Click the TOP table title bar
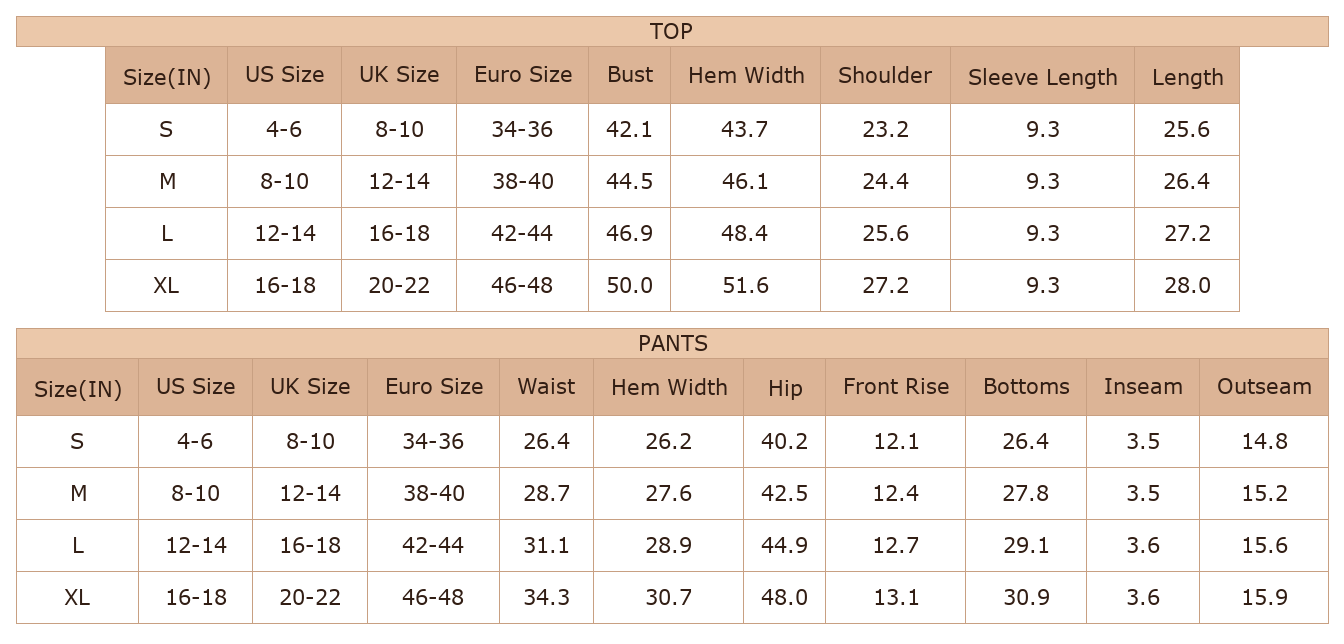This screenshot has height=644, width=1344. 672,31
